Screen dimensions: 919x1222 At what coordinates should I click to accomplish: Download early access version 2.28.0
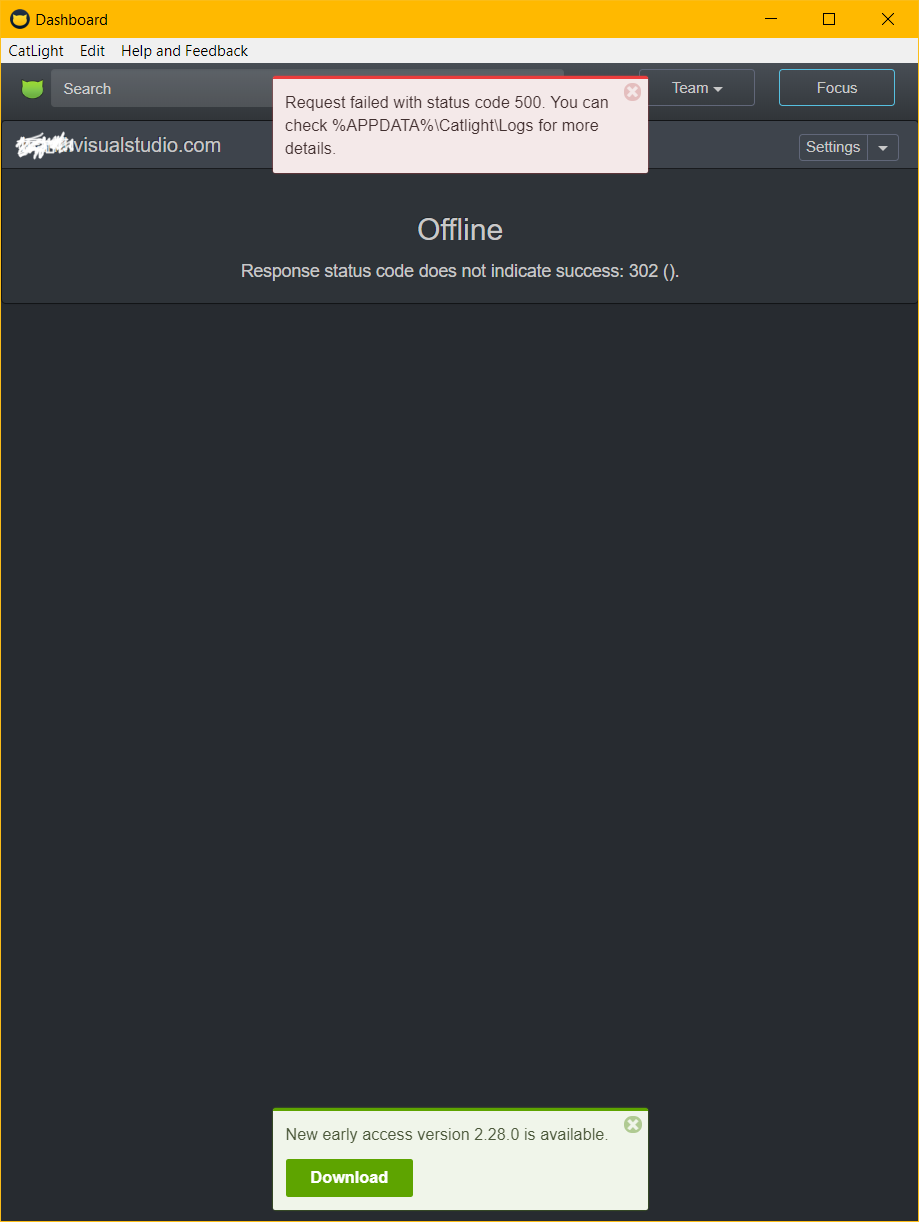point(349,1178)
